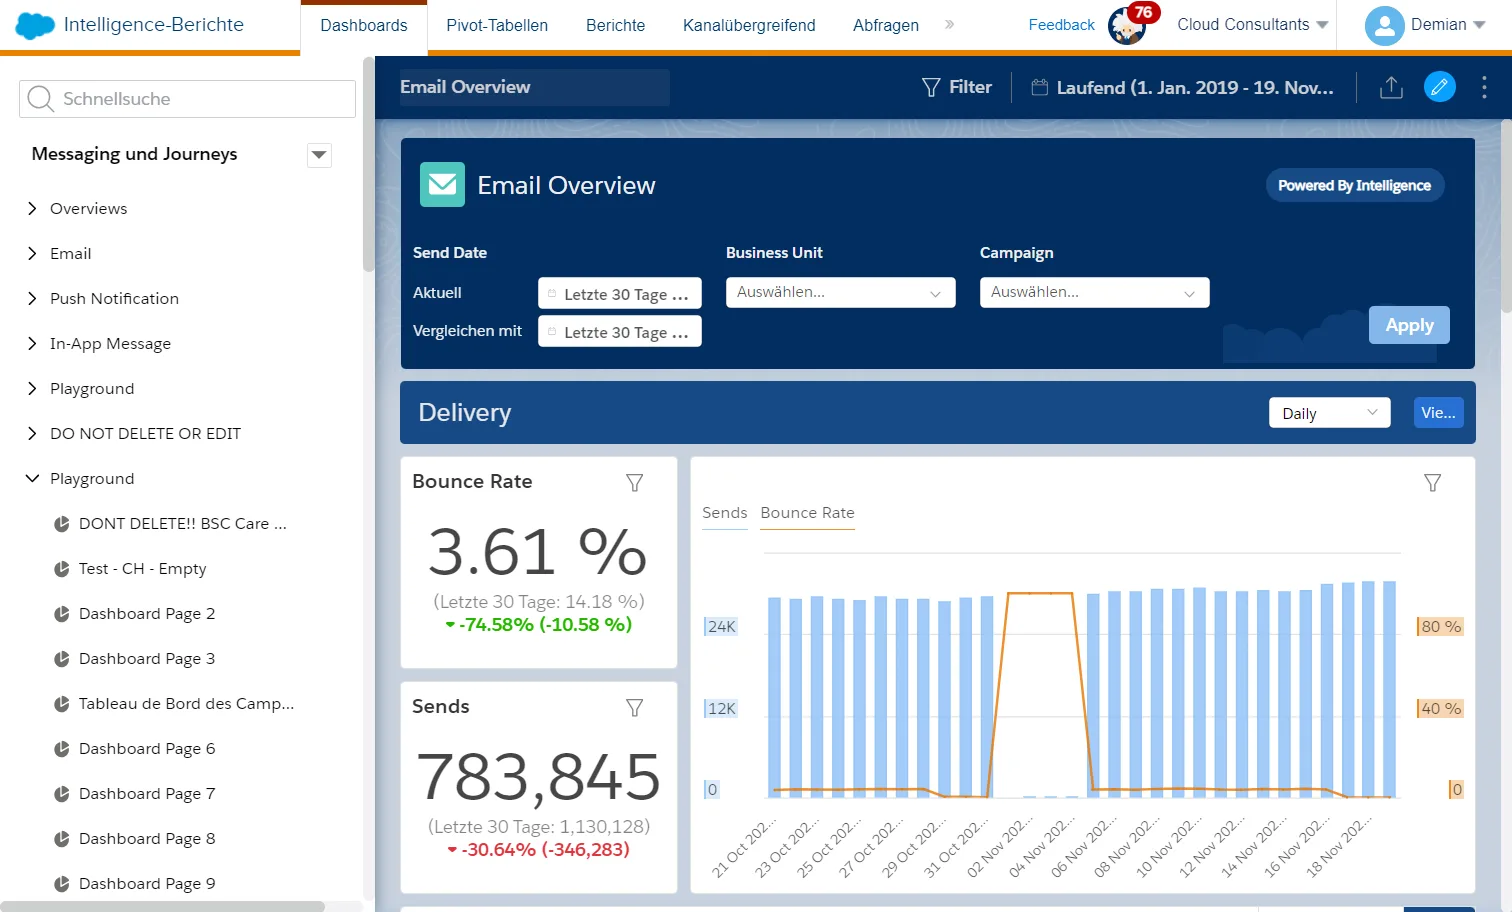
Task: Click the Apply button
Action: [1408, 325]
